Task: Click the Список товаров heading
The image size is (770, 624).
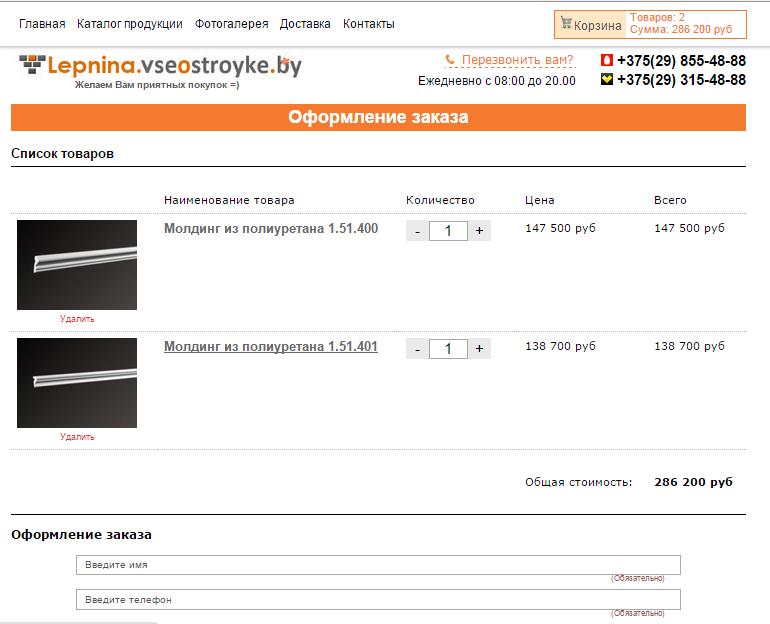Action: click(x=62, y=154)
